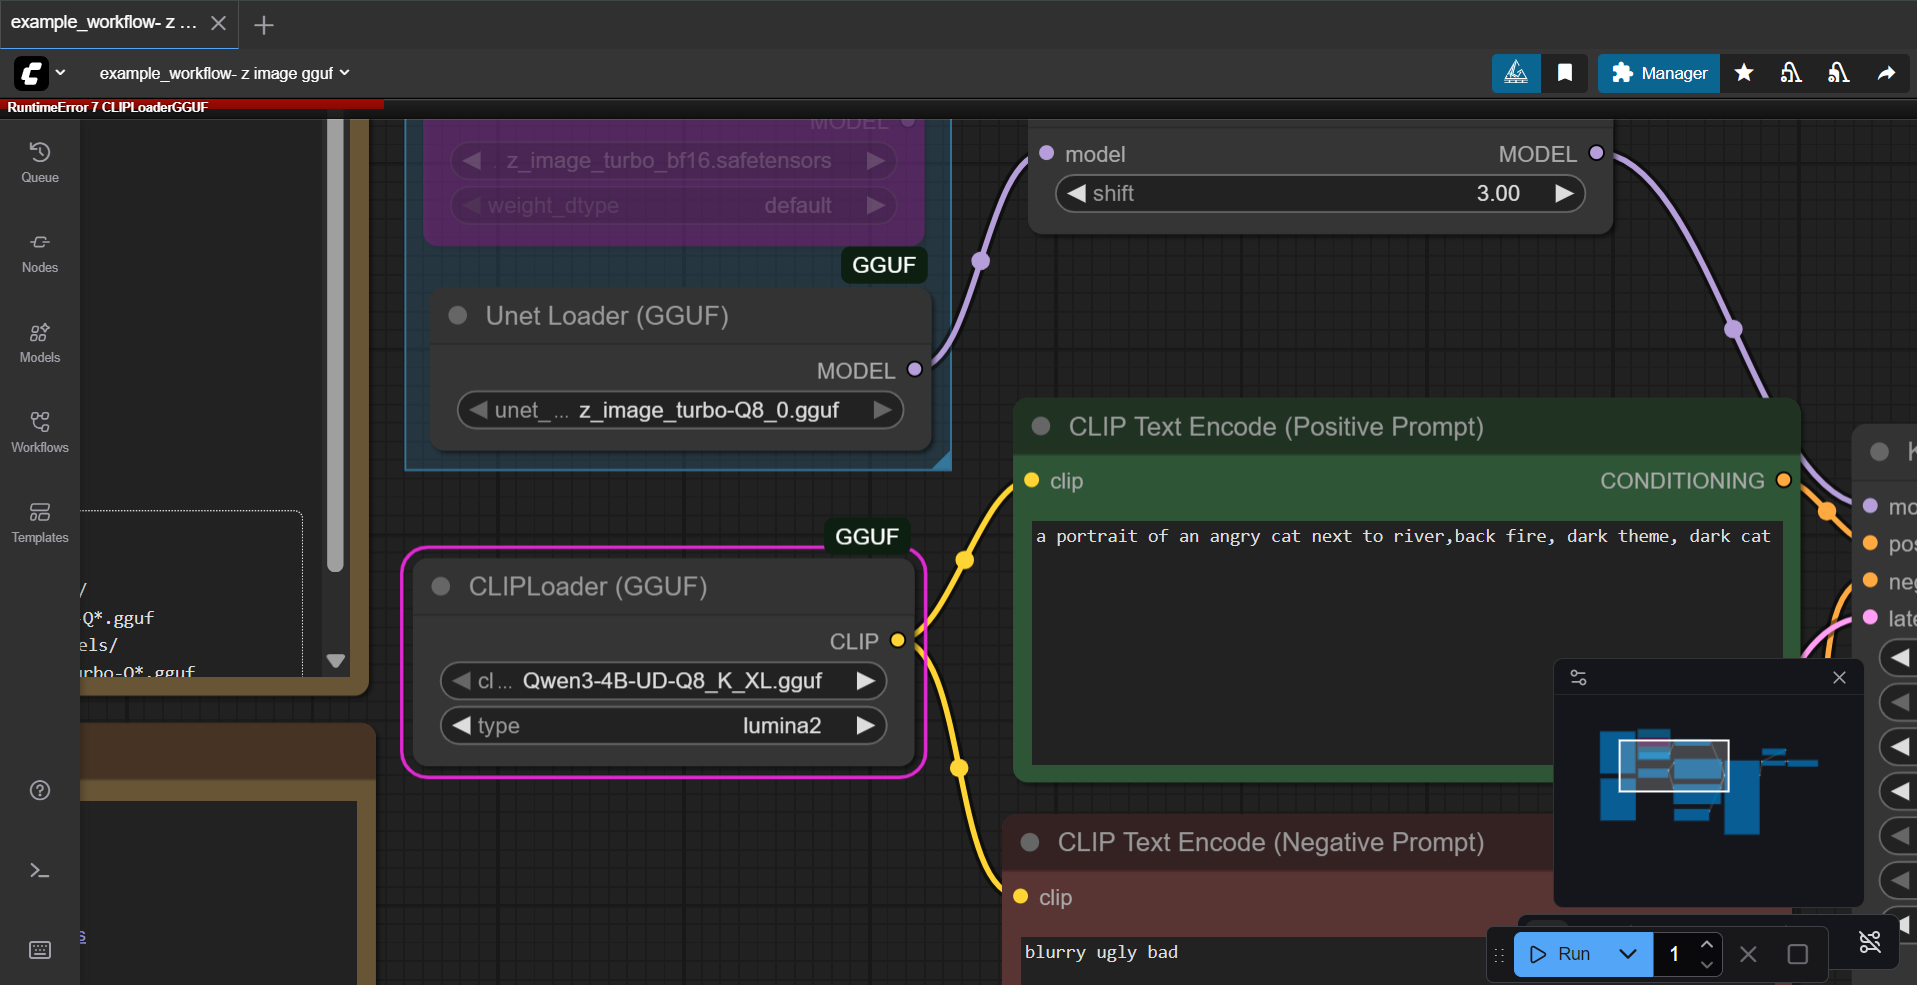Click the help question mark icon
The width and height of the screenshot is (1917, 985).
point(40,790)
